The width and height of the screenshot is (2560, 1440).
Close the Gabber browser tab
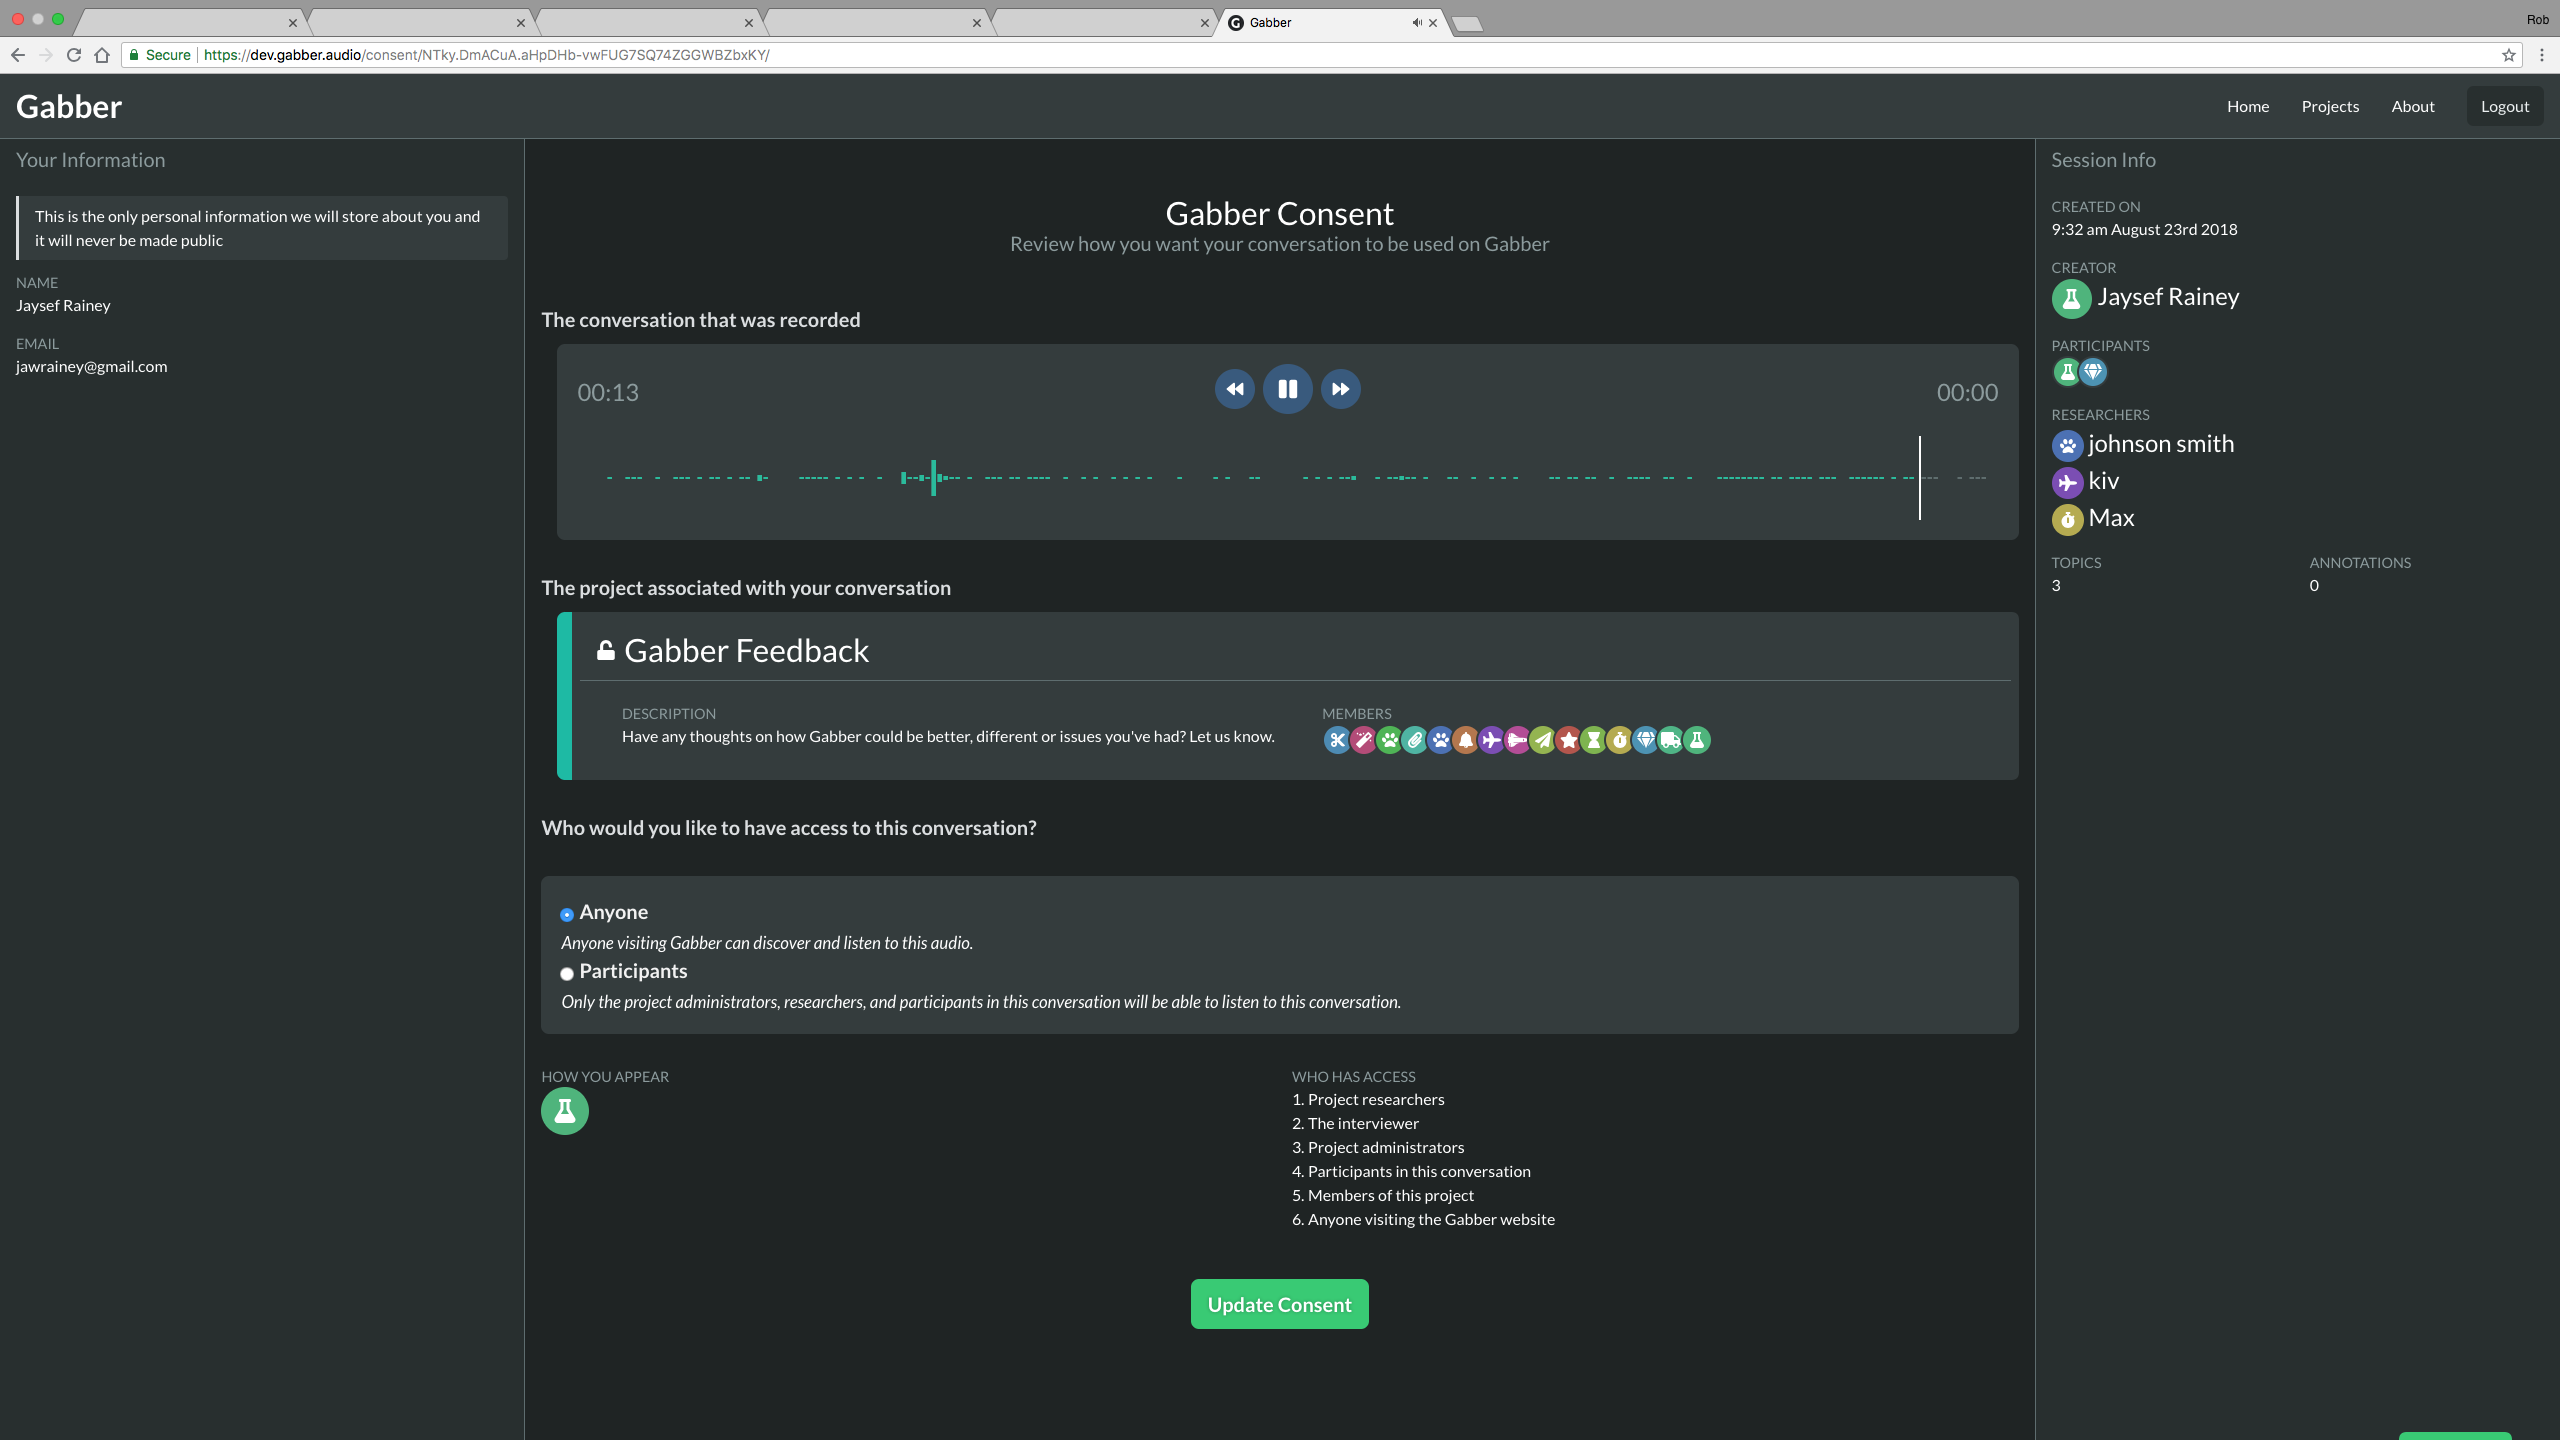pos(1433,23)
